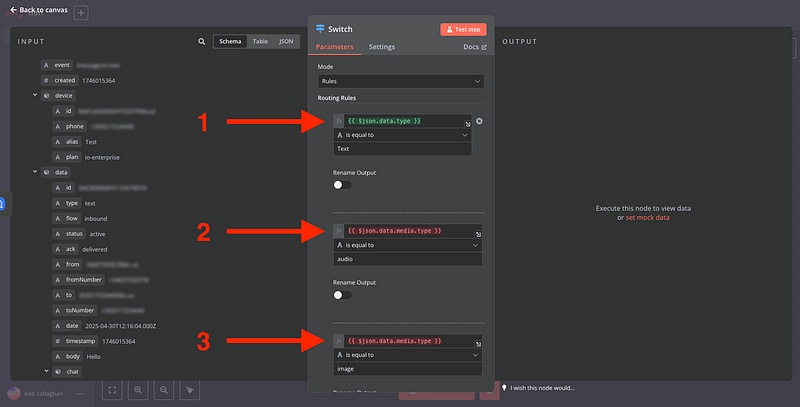
Task: Remove first routing rule with x icon
Action: pyautogui.click(x=479, y=121)
